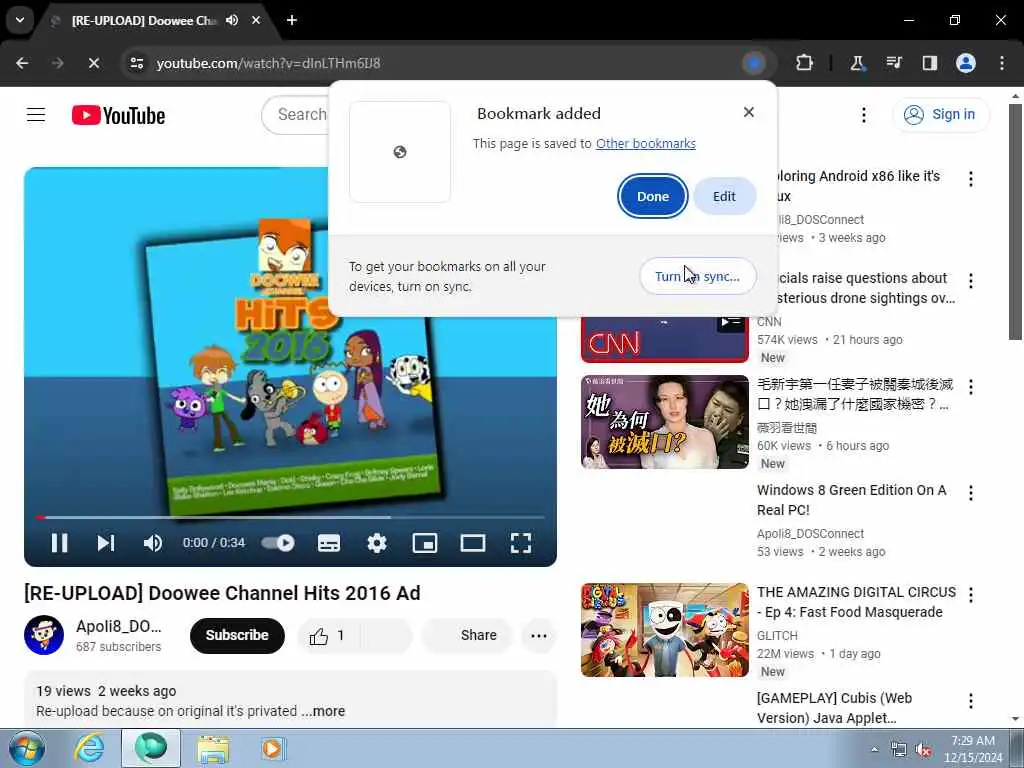
Task: Toggle subtitles/closed captions
Action: (x=328, y=543)
